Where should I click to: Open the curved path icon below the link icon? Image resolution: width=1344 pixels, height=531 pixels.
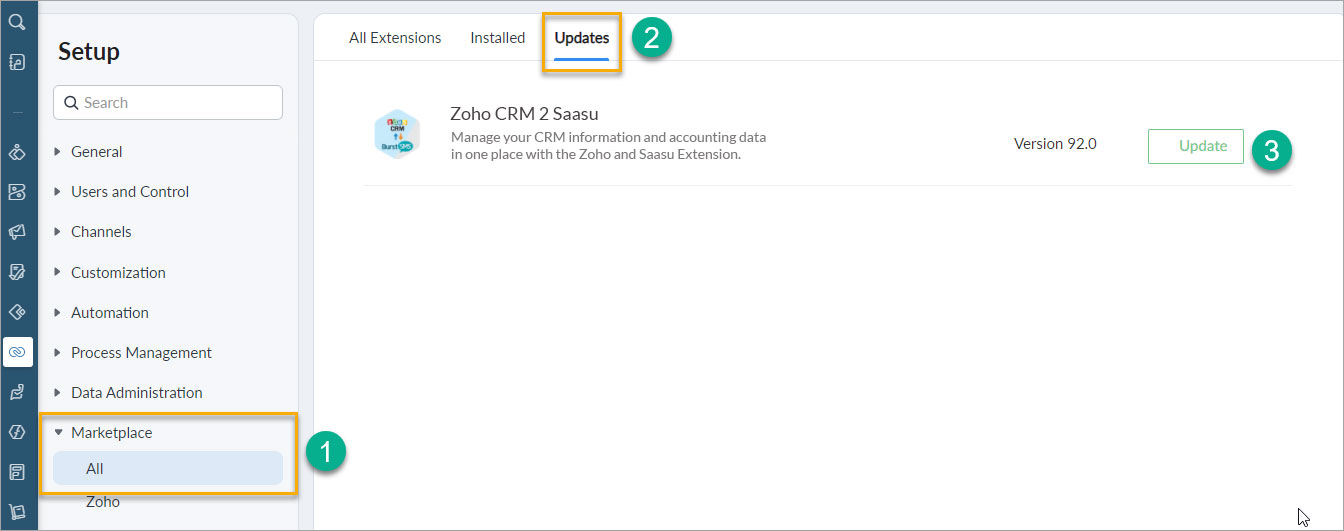[17, 392]
